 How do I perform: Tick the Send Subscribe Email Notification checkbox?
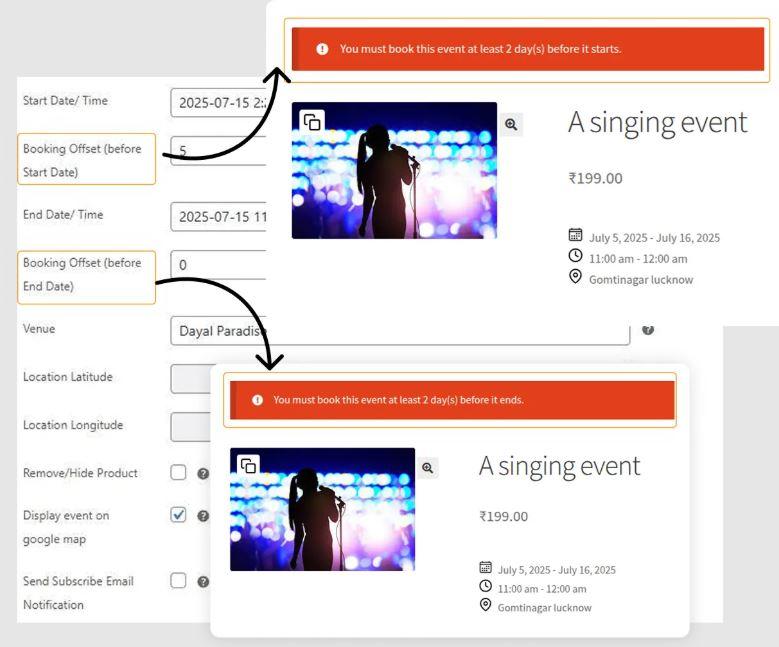(x=178, y=580)
